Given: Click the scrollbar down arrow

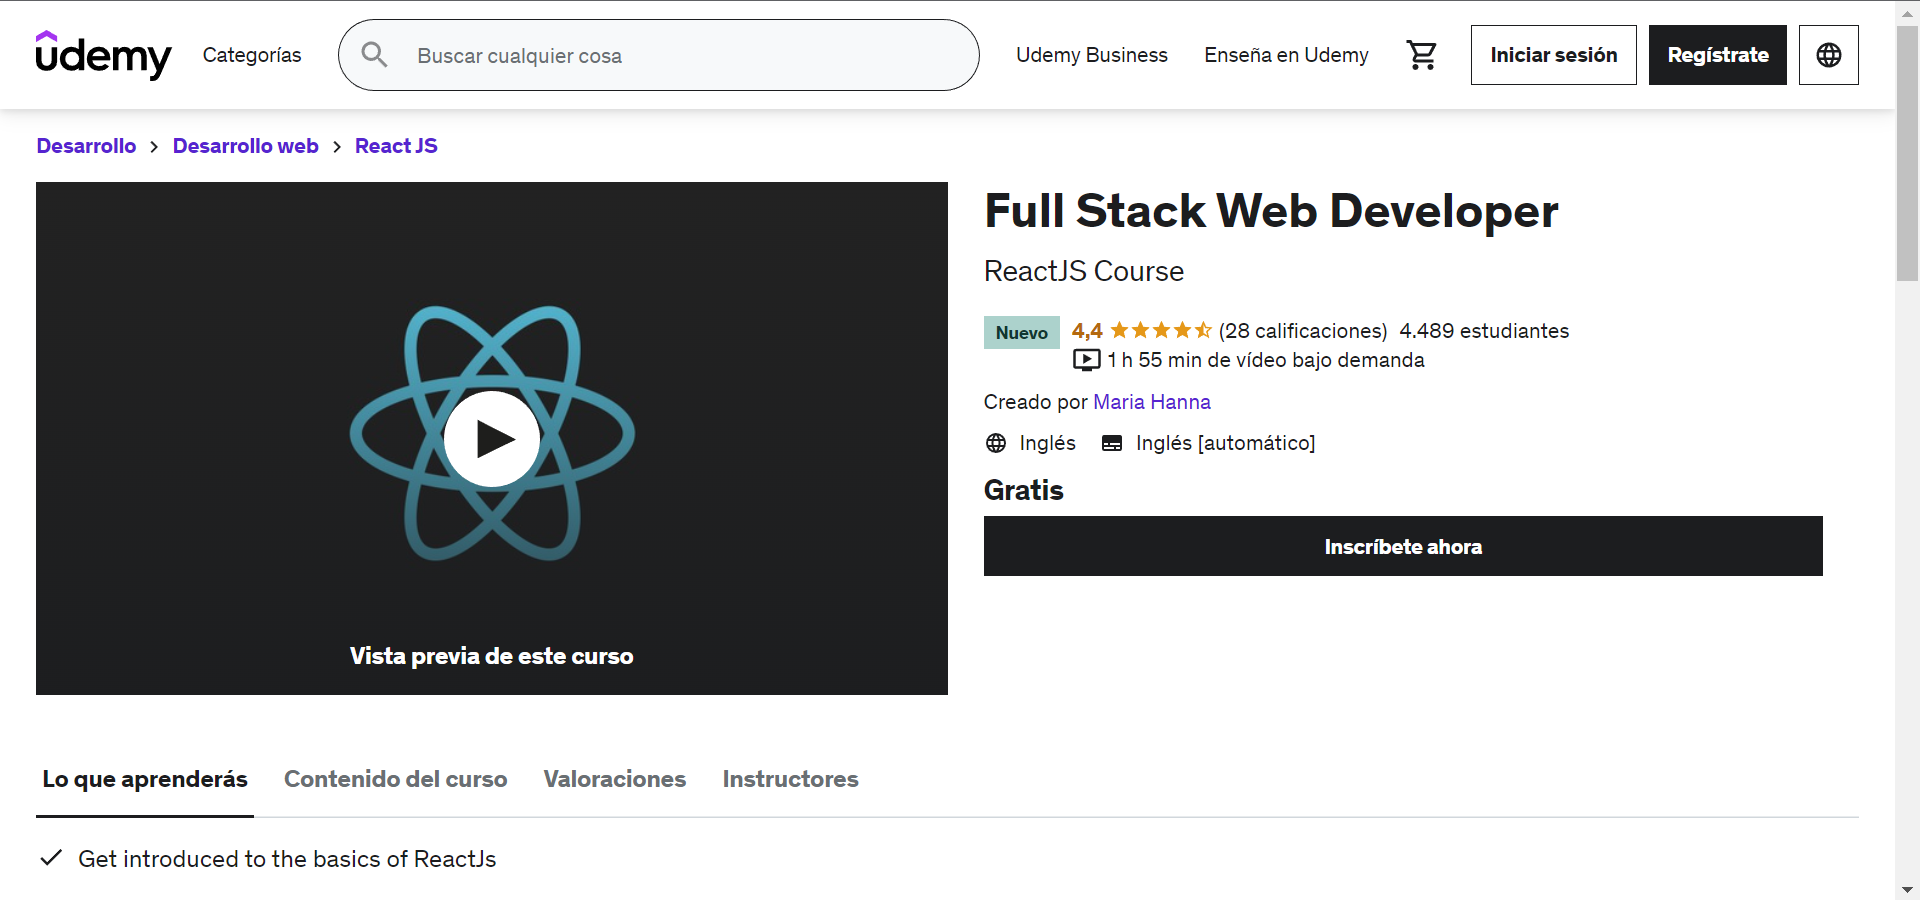Looking at the screenshot, I should pyautogui.click(x=1907, y=889).
